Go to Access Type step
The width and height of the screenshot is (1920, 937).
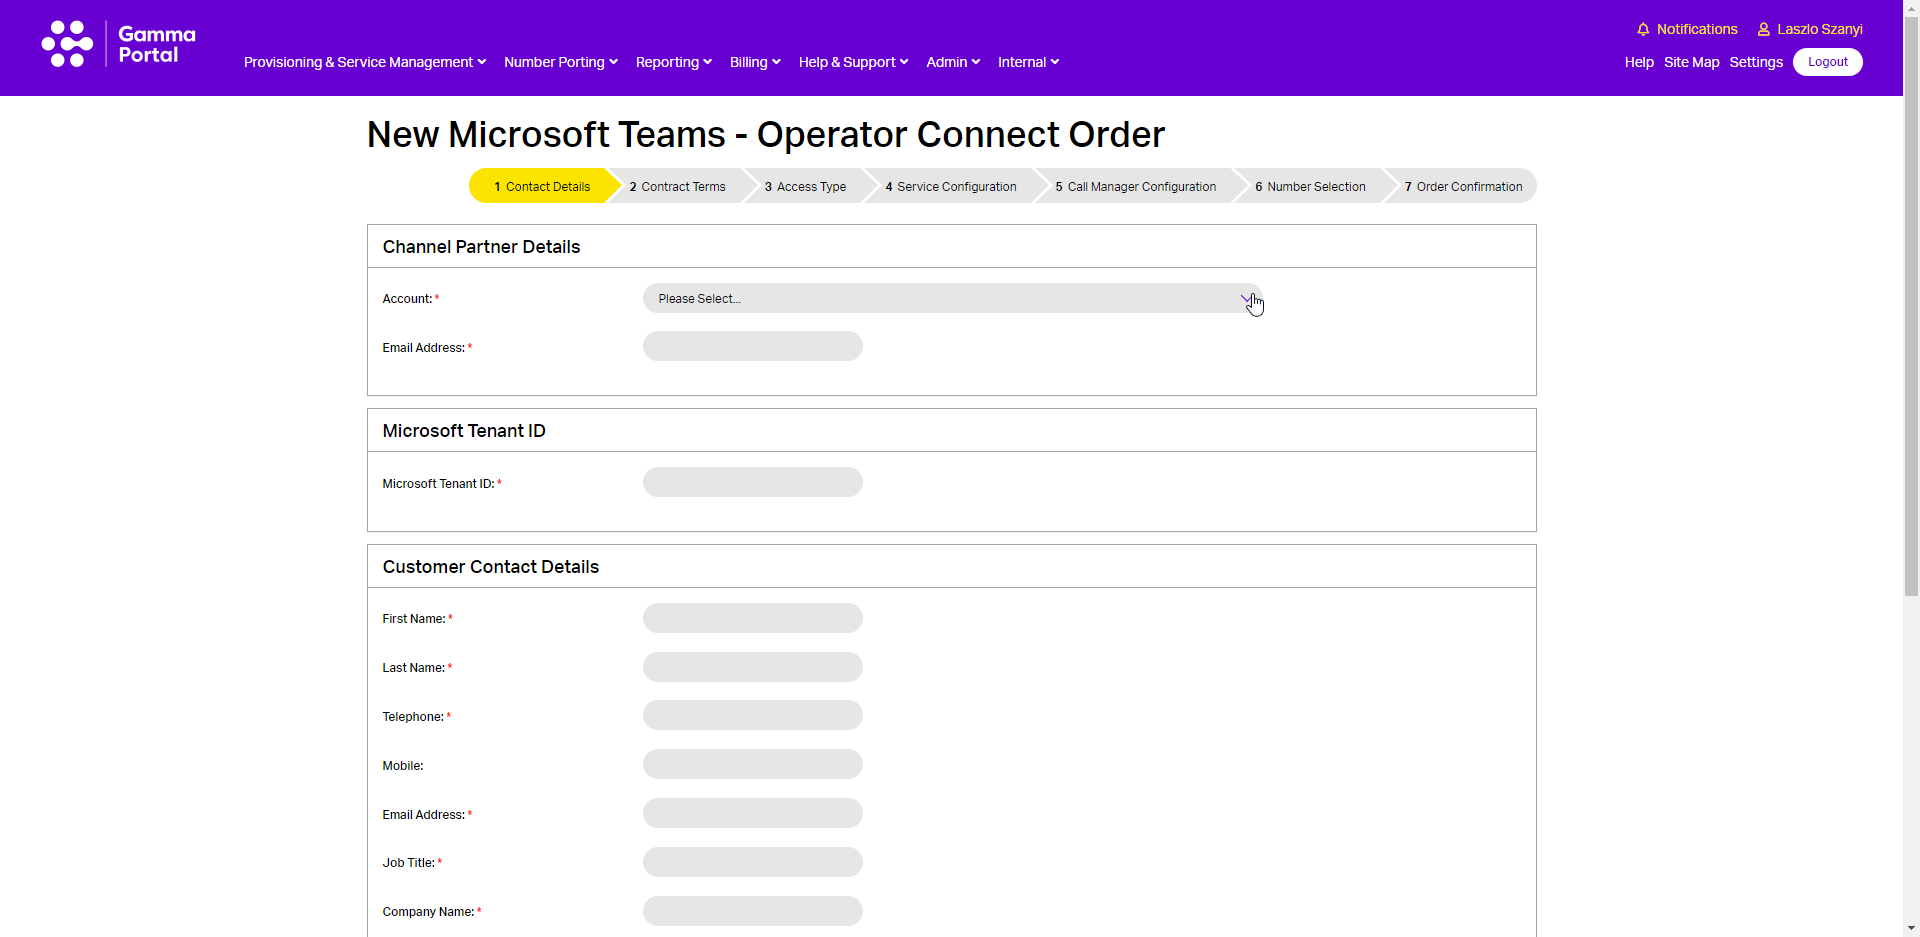tap(805, 186)
